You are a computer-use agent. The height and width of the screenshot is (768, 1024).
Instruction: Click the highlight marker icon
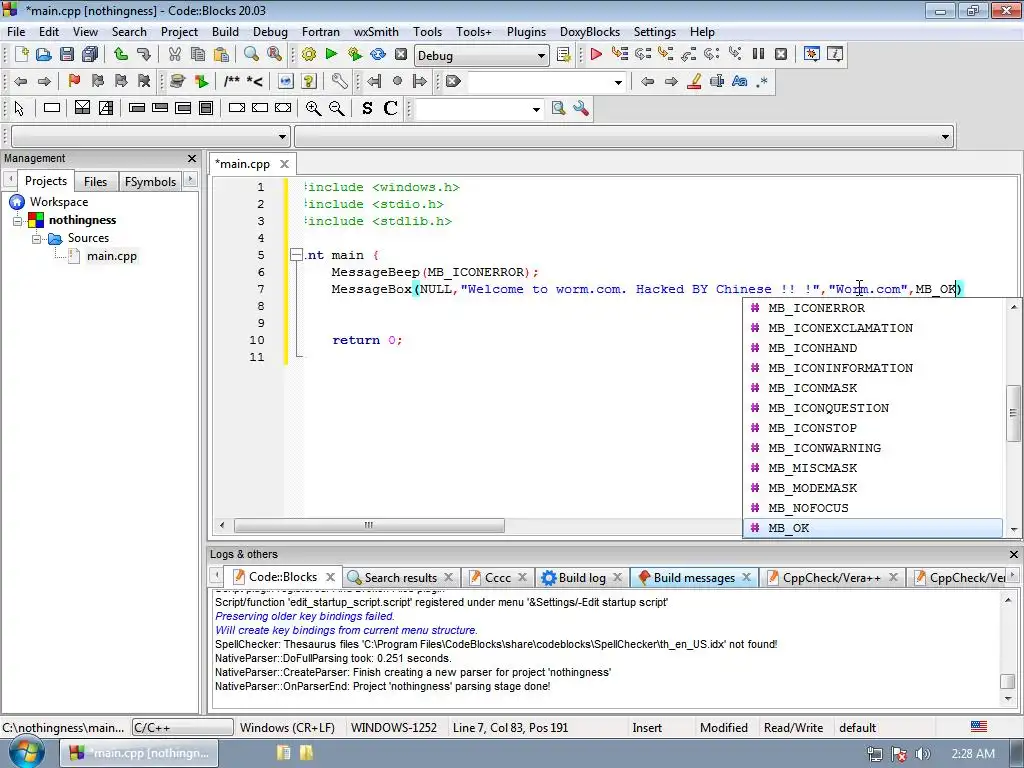(694, 81)
